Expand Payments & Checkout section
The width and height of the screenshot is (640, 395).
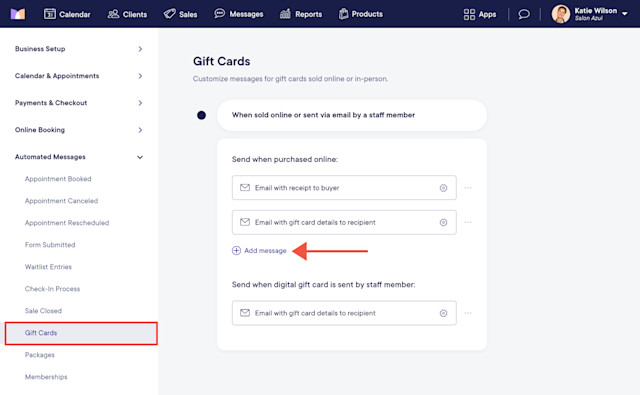click(x=78, y=103)
